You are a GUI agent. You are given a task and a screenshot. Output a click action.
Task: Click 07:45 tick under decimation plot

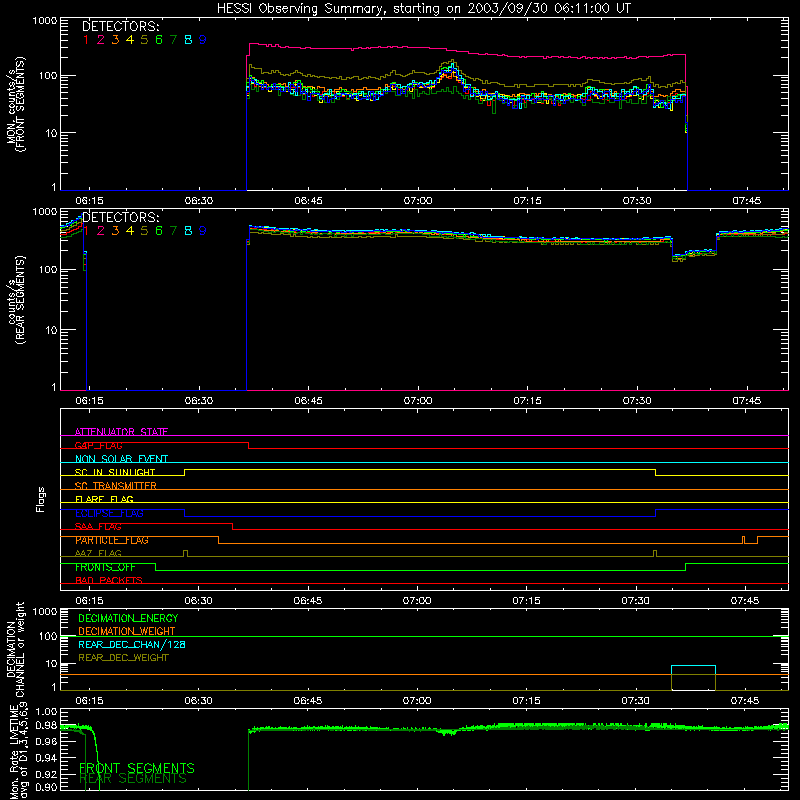[745, 701]
